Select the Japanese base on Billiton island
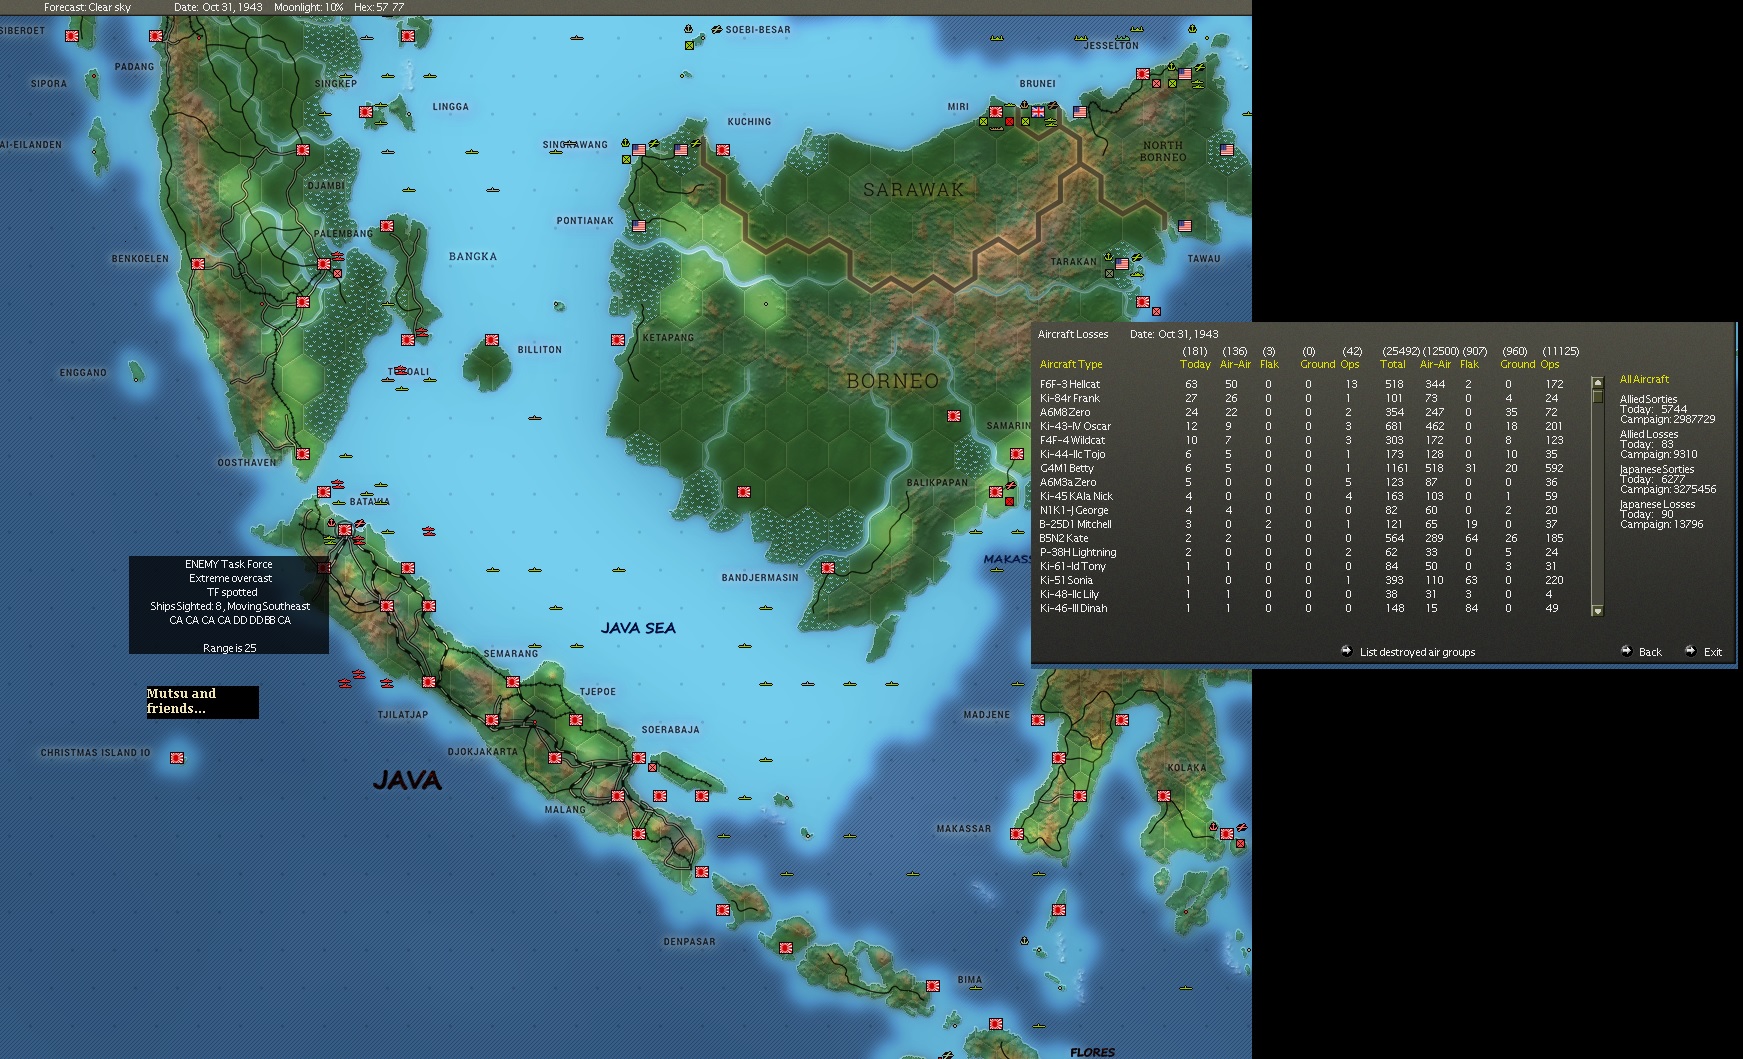 [492, 340]
